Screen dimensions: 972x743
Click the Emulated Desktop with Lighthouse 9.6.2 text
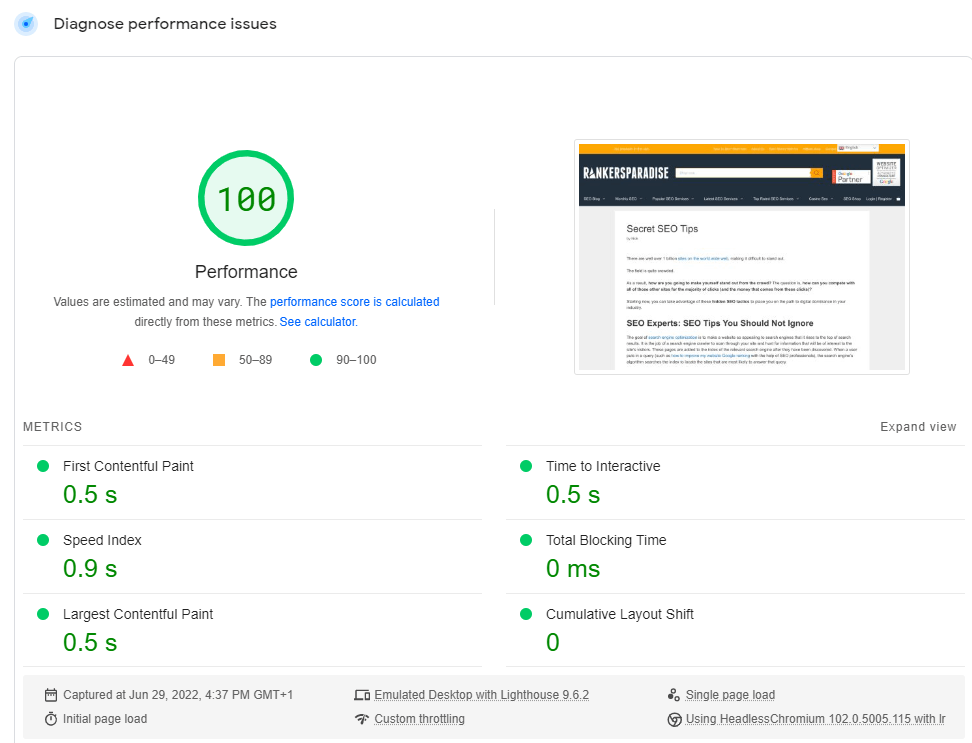click(x=481, y=695)
